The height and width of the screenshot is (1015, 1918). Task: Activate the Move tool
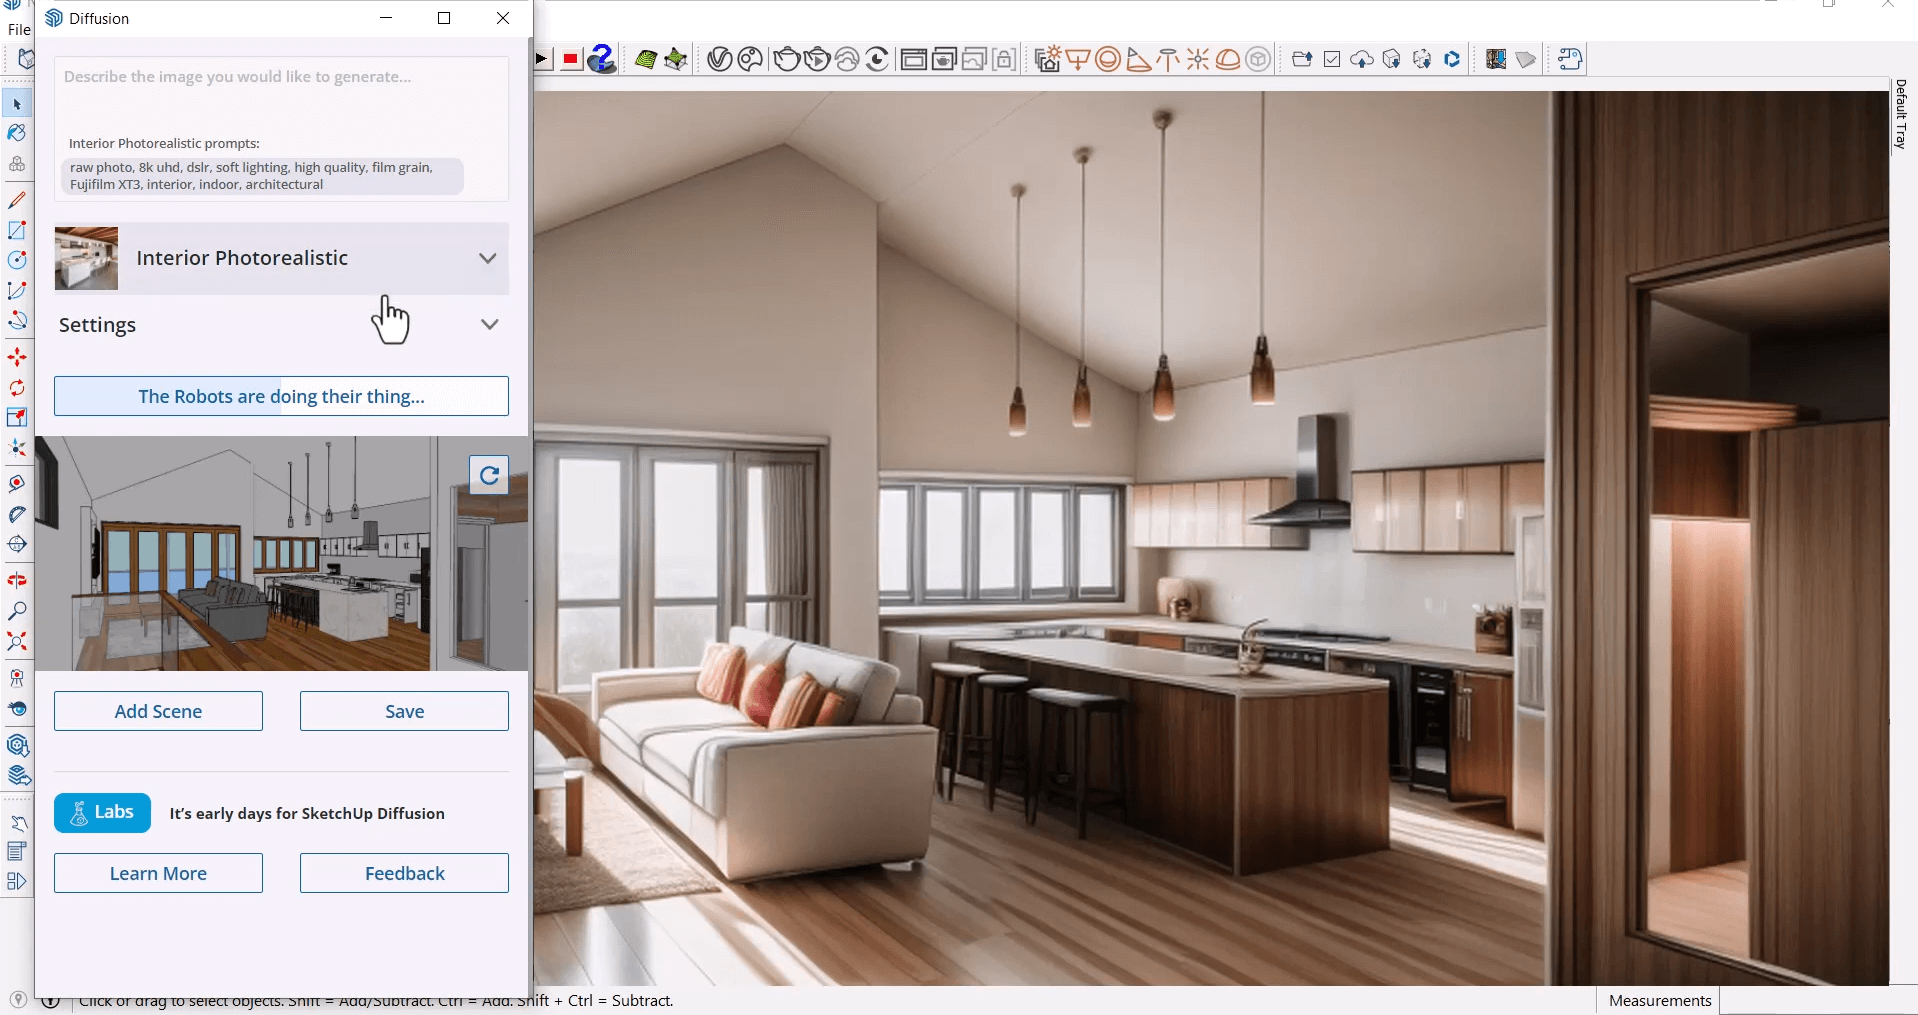(x=17, y=357)
